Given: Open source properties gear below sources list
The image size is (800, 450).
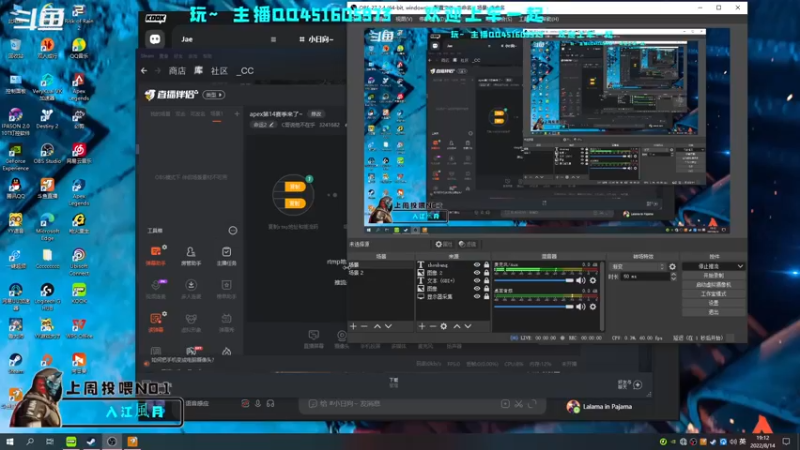Looking at the screenshot, I should [x=444, y=326].
